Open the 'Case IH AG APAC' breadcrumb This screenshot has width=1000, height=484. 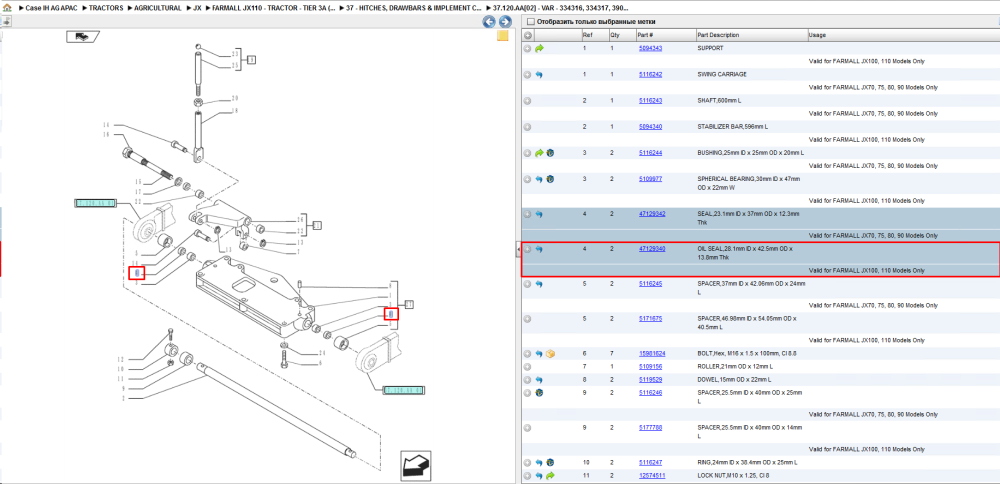[52, 8]
